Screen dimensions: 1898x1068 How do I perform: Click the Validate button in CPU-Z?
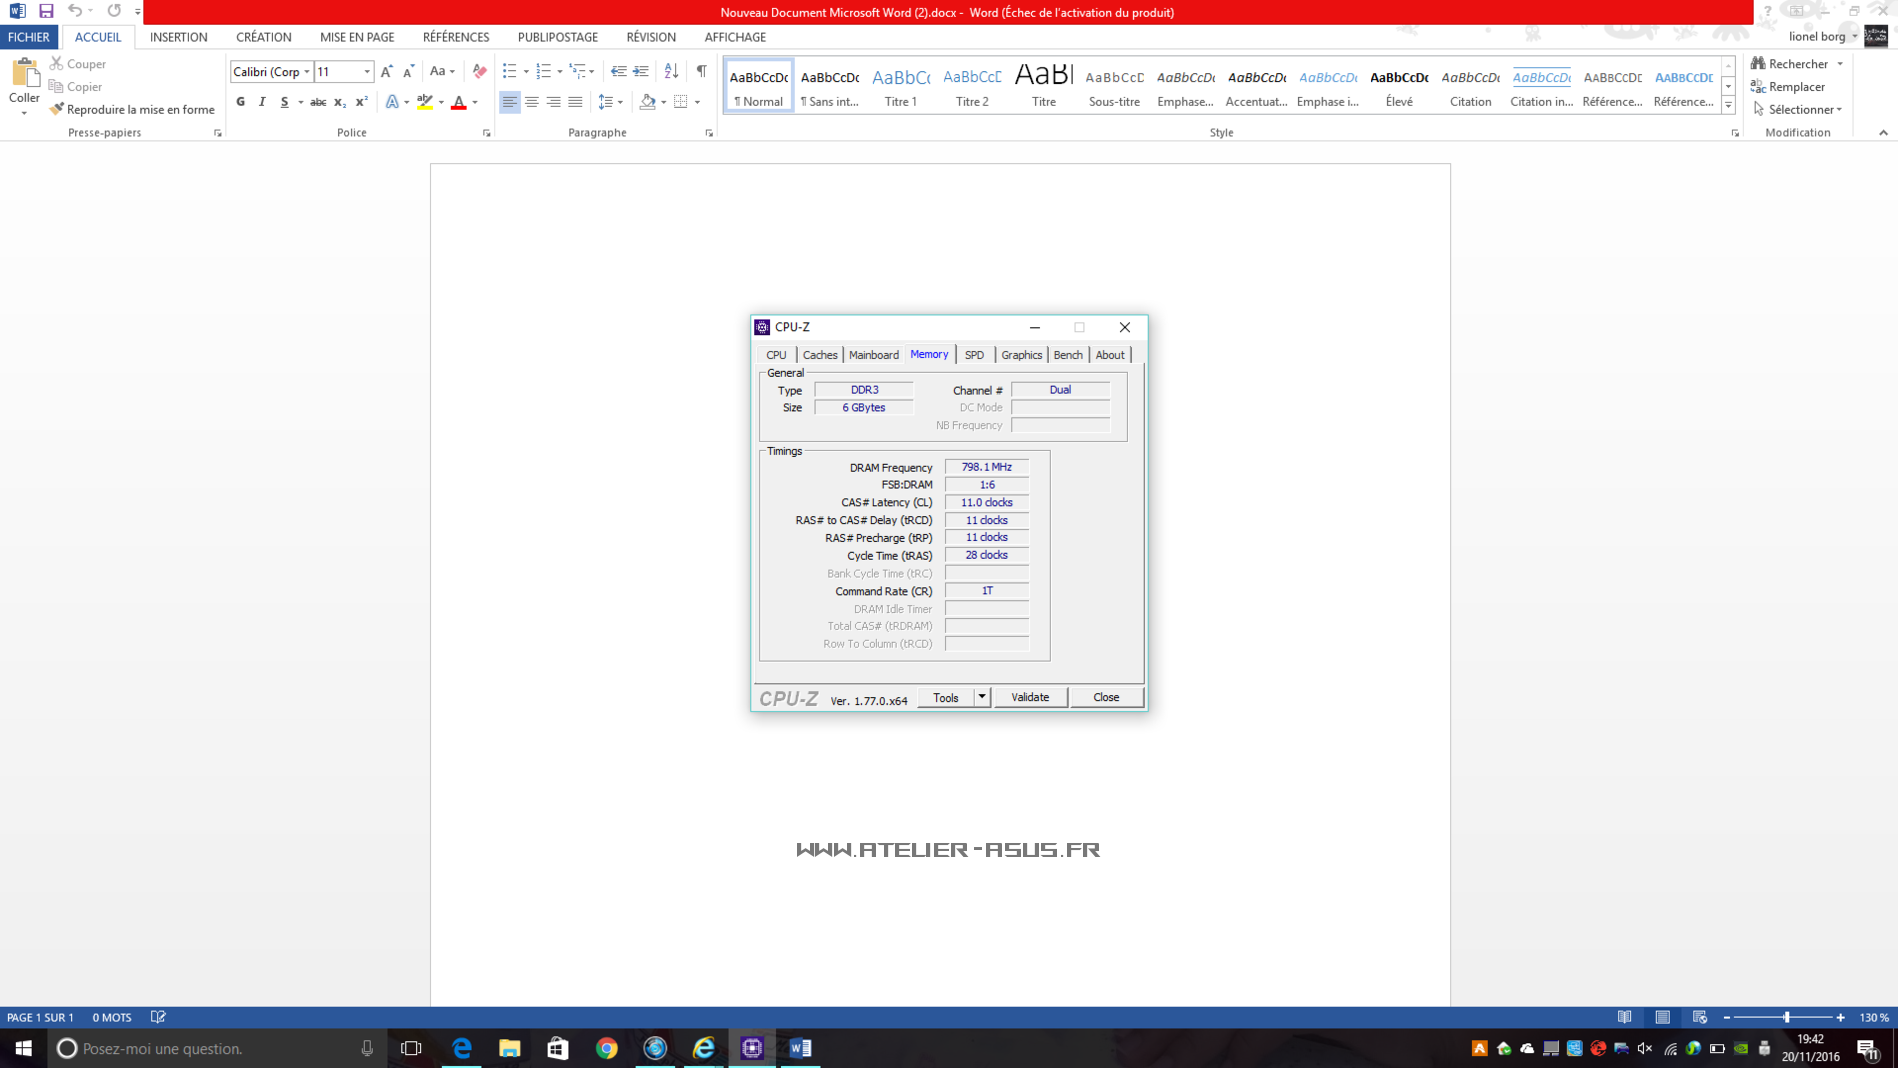coord(1030,697)
